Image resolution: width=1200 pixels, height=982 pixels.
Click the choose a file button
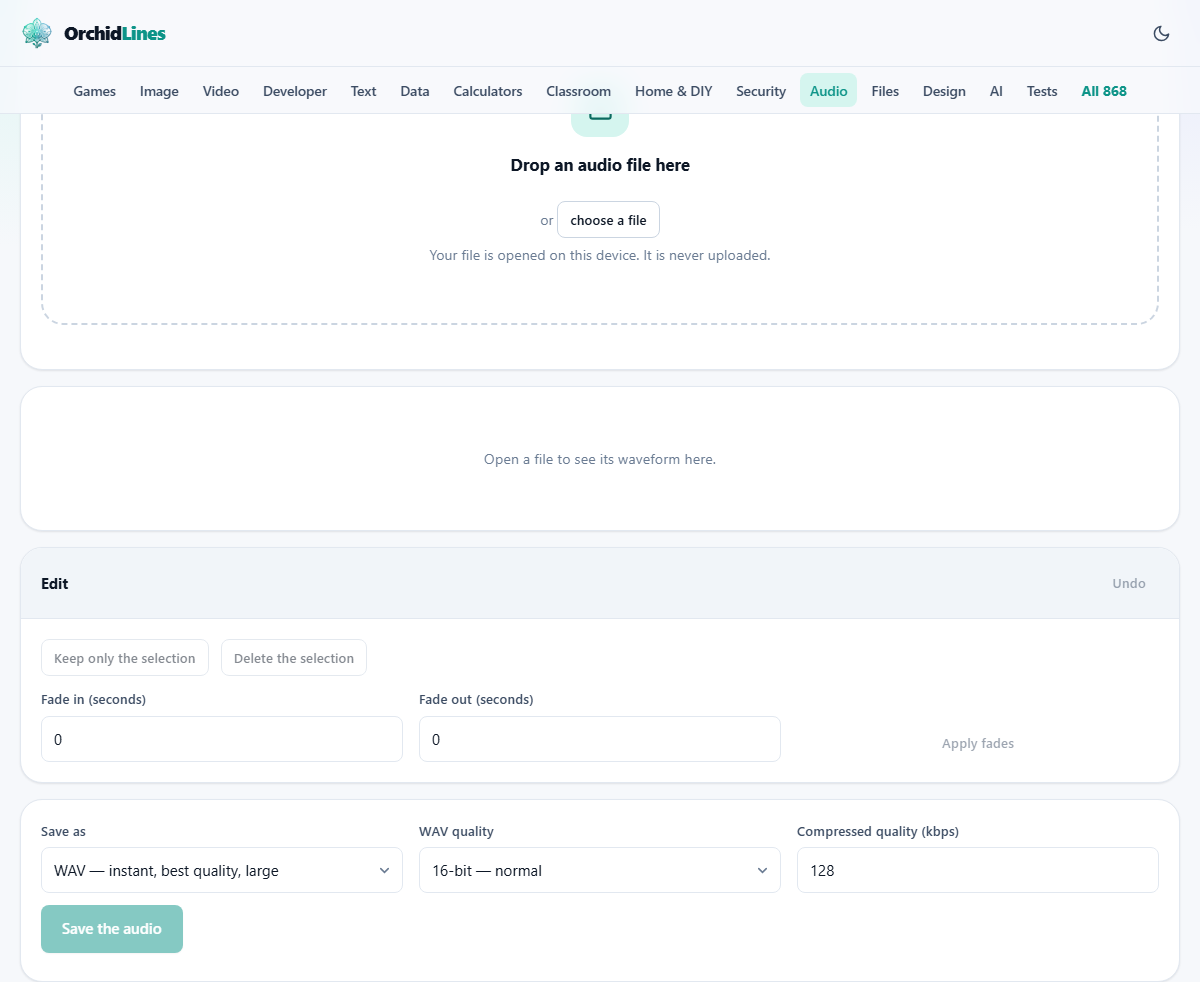point(608,220)
